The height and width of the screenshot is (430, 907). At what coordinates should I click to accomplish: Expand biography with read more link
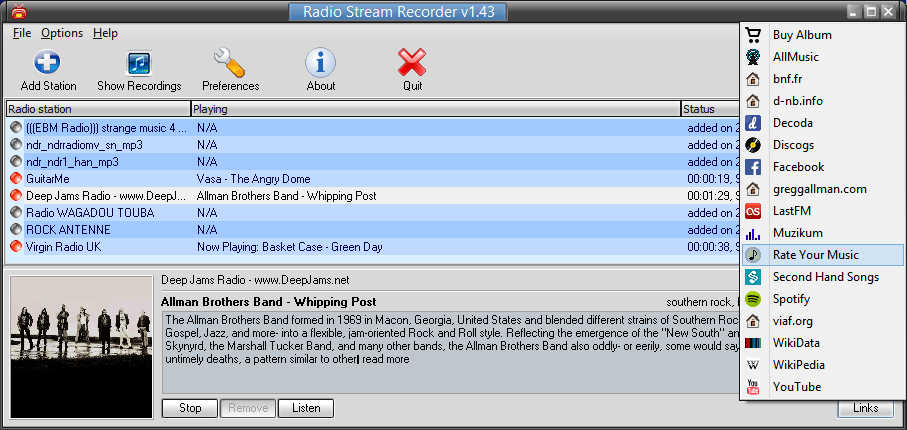385,359
